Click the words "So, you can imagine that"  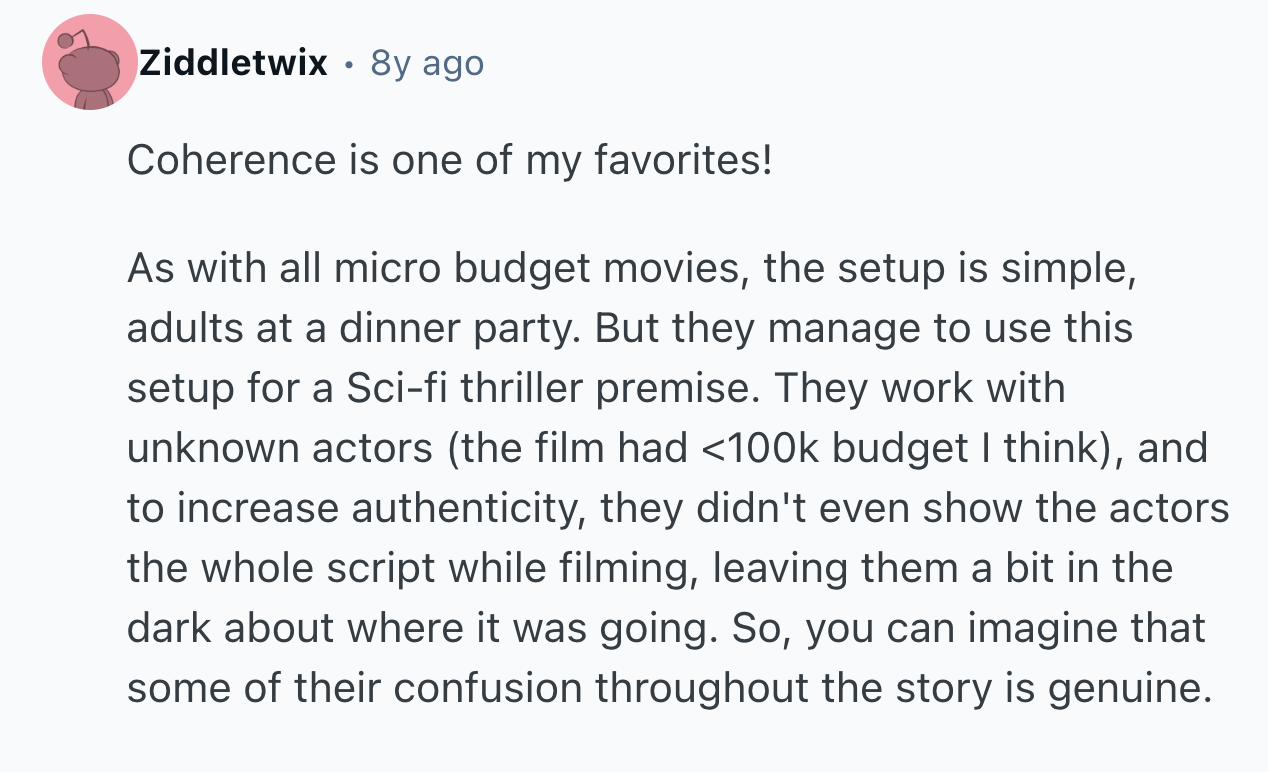970,628
